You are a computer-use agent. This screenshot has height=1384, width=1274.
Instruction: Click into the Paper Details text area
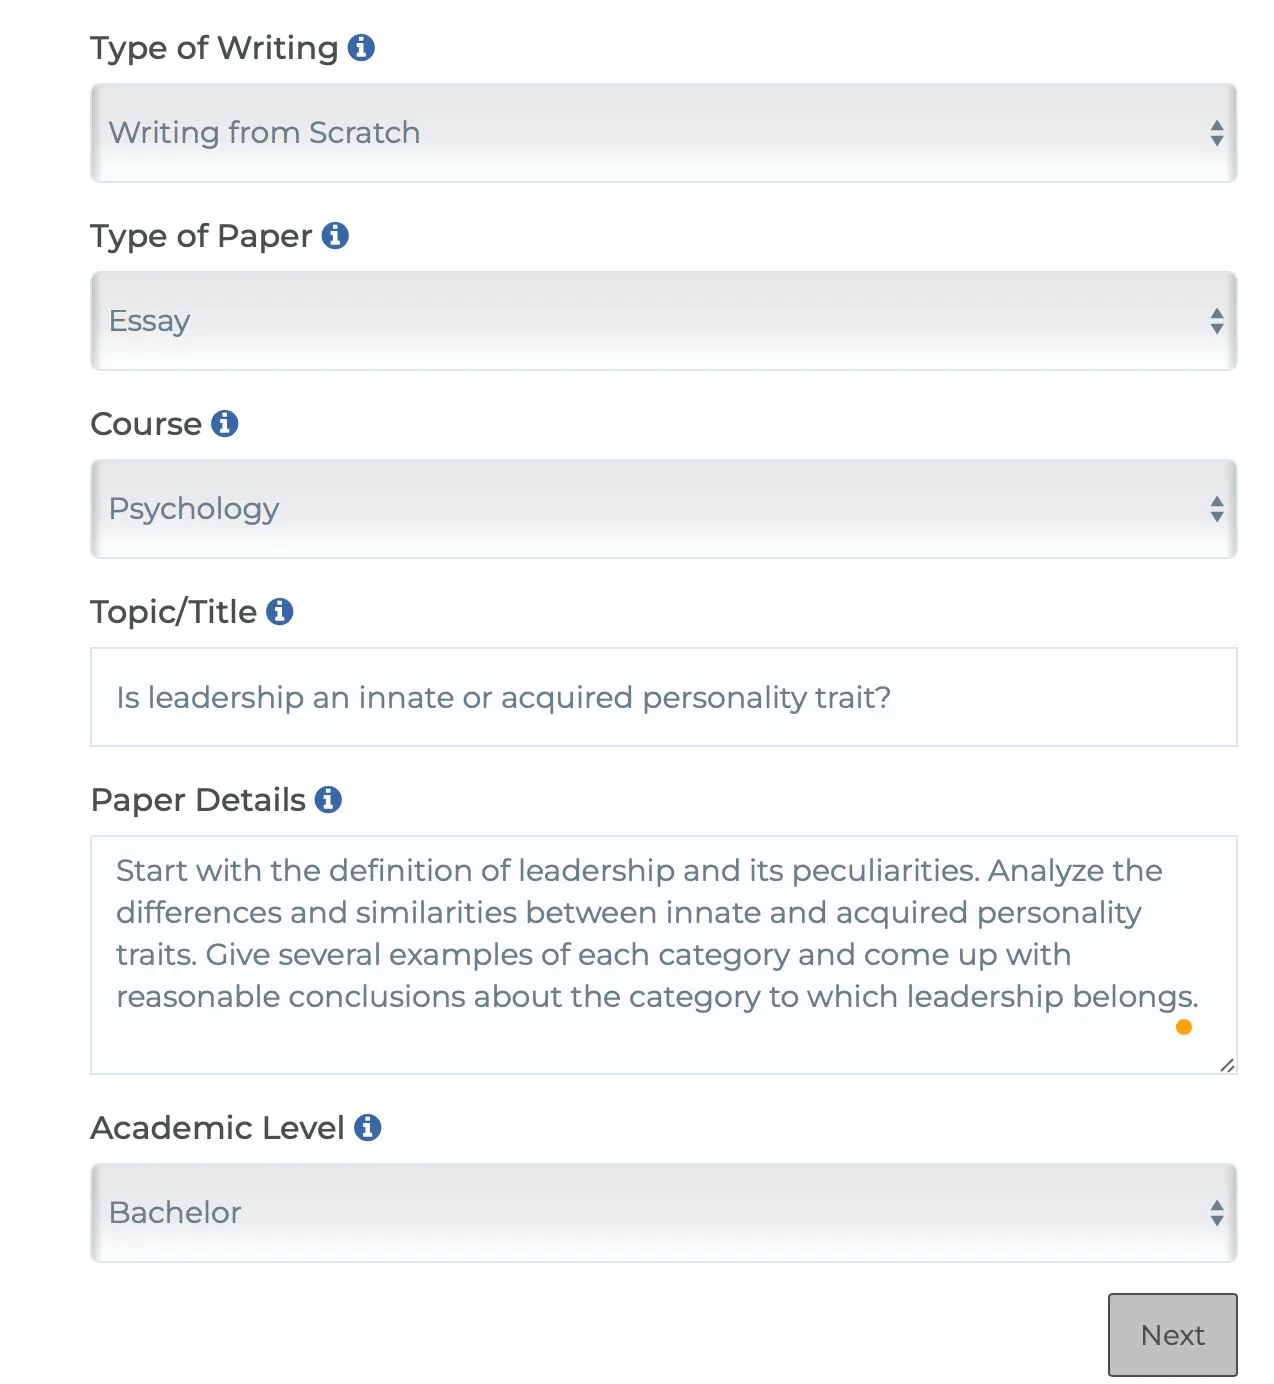664,955
